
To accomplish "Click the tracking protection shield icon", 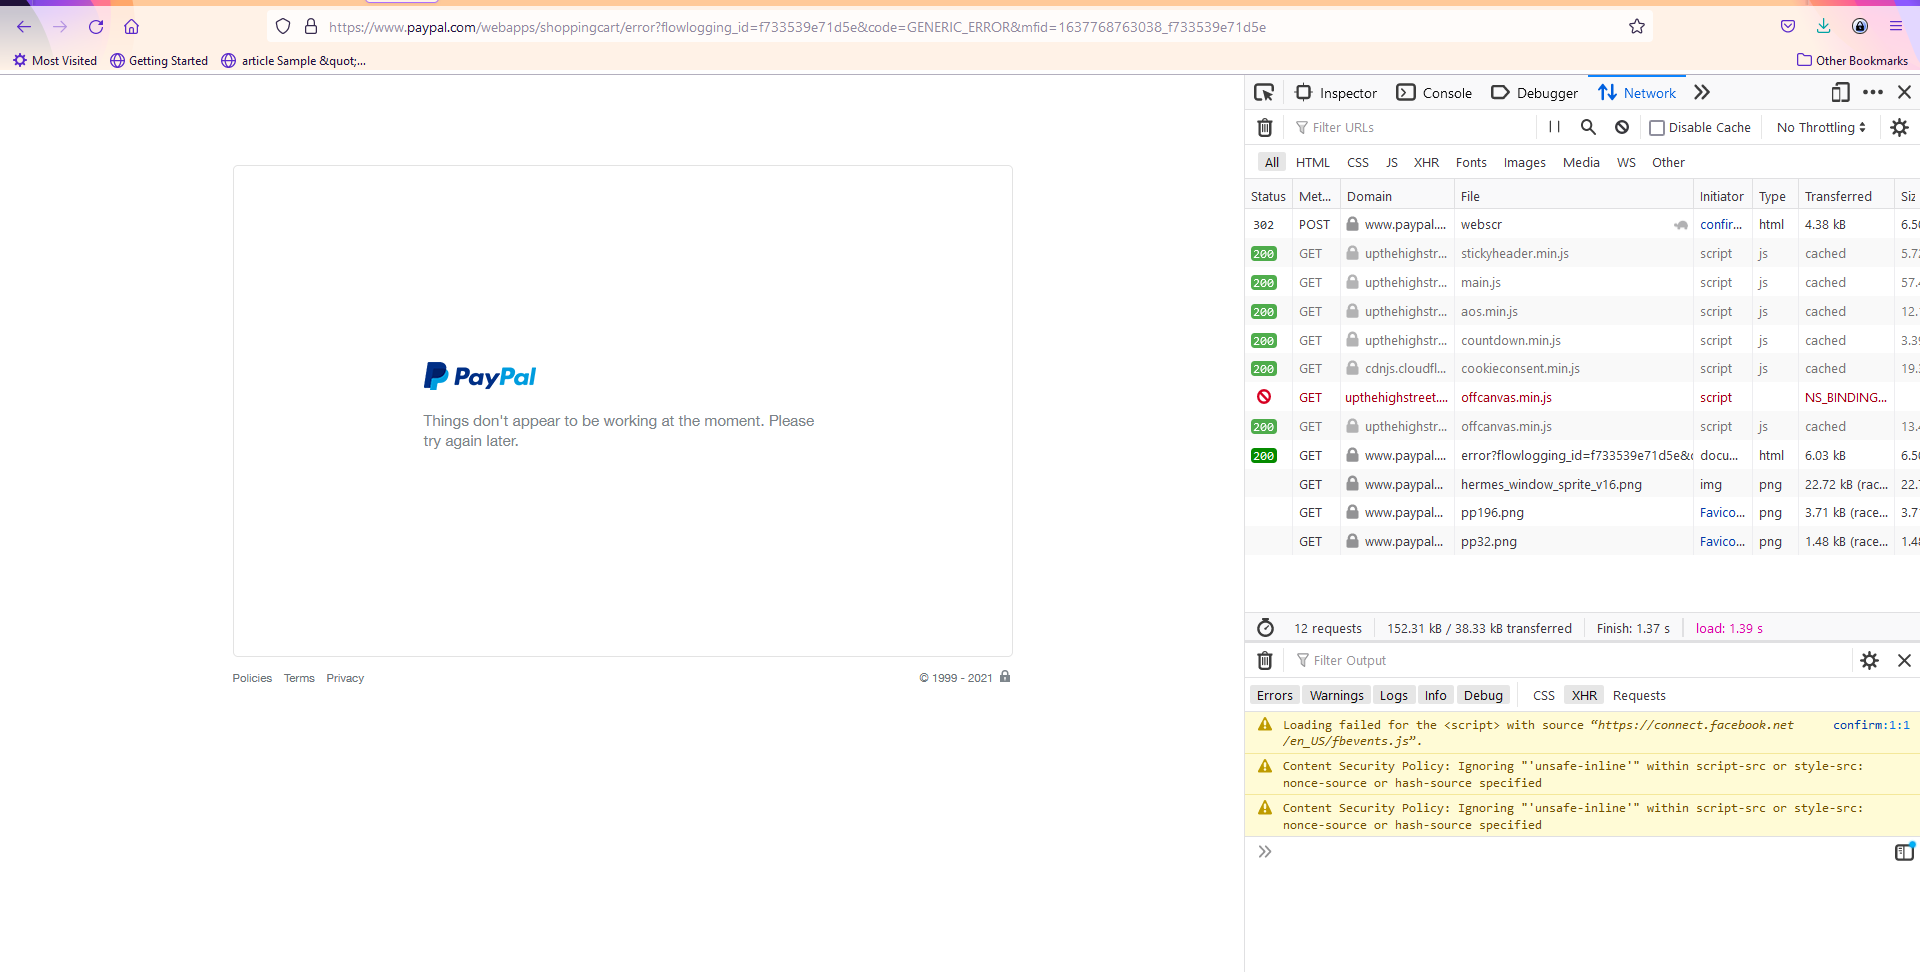I will (283, 27).
